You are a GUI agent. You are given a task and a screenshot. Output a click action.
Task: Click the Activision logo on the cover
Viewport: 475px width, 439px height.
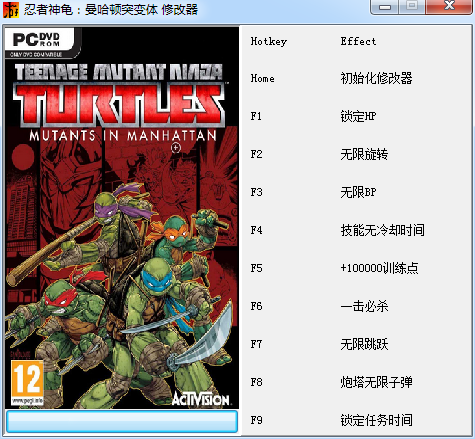201,398
